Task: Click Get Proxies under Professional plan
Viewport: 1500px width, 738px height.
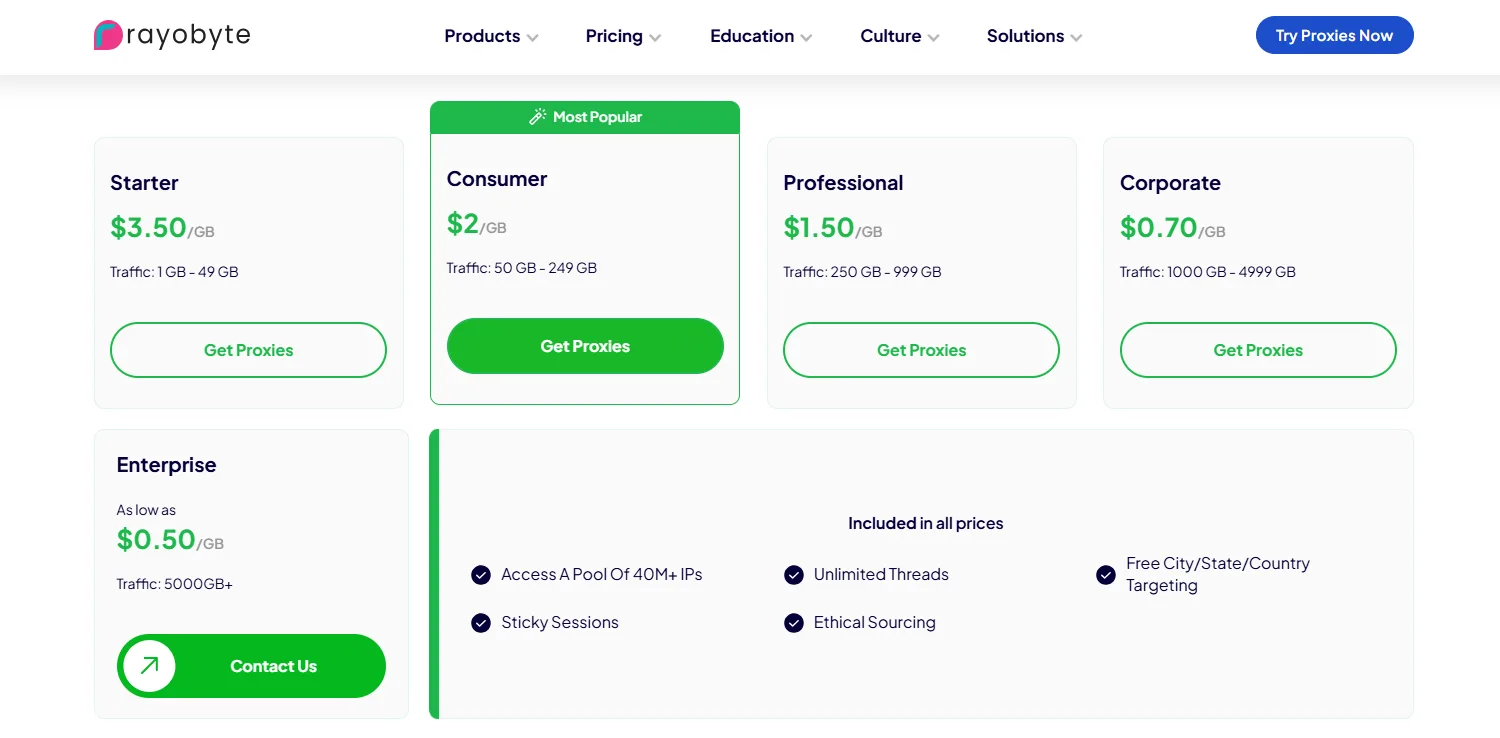Action: tap(921, 350)
